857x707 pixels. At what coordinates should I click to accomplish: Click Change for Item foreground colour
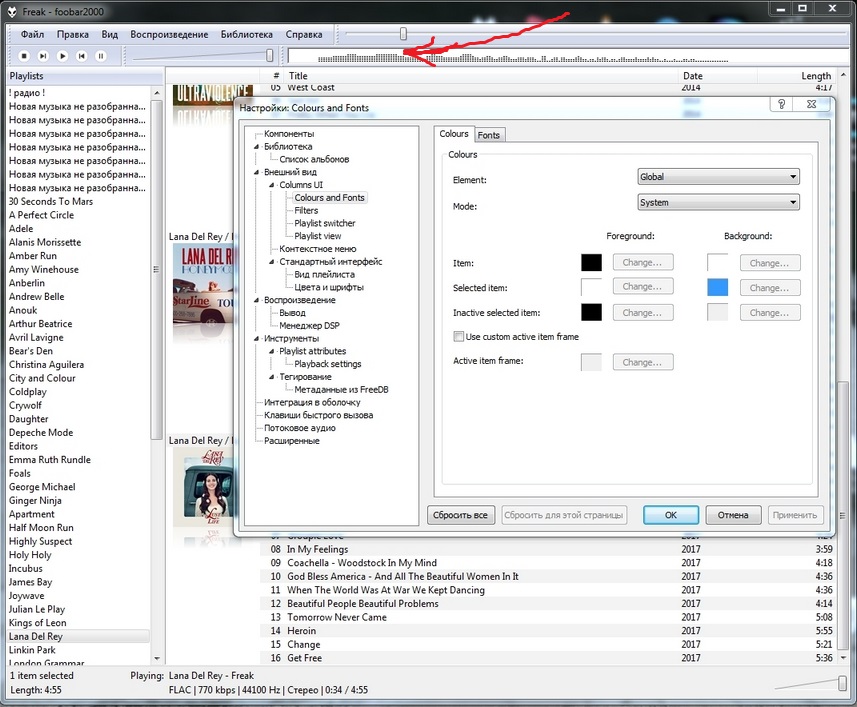(x=642, y=262)
